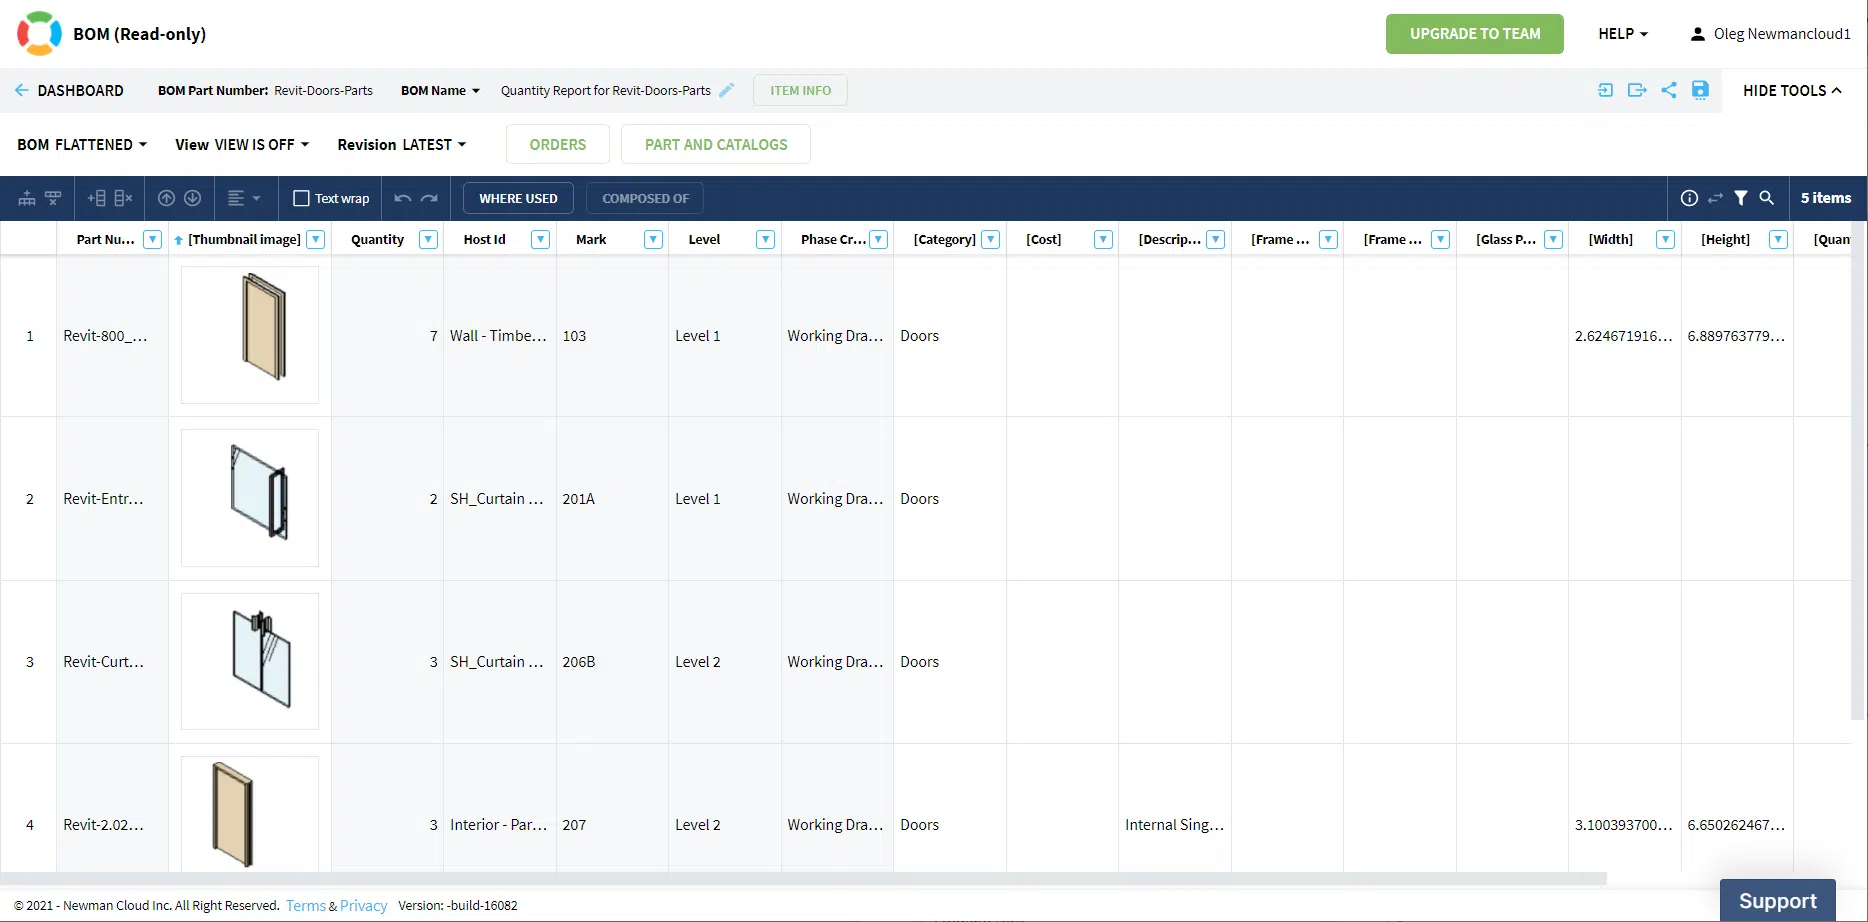This screenshot has height=922, width=1868.
Task: Open the Revit-800 timber door thumbnail
Action: [250, 335]
